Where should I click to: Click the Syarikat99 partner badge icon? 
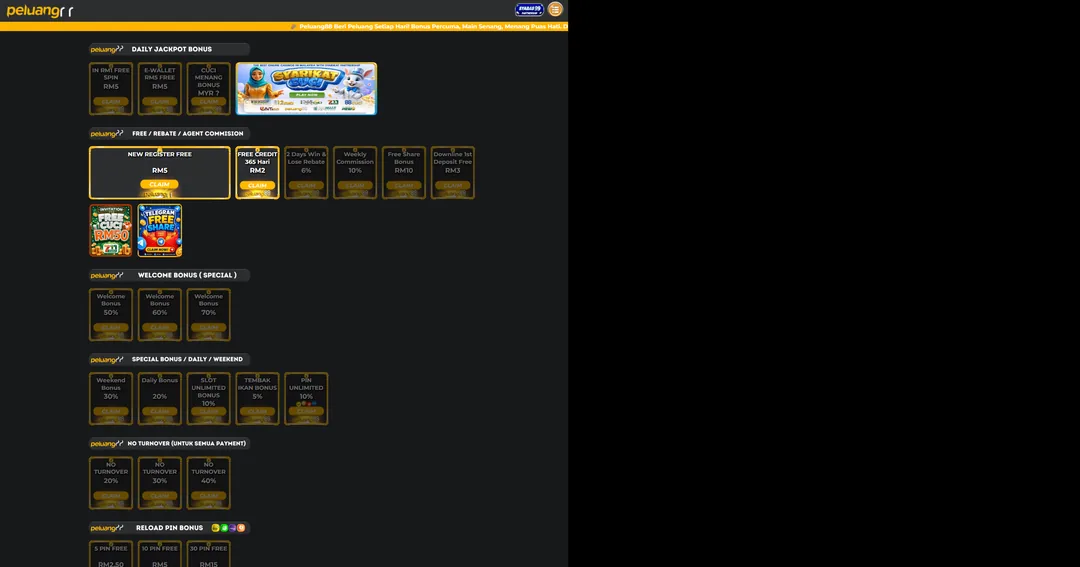click(529, 10)
